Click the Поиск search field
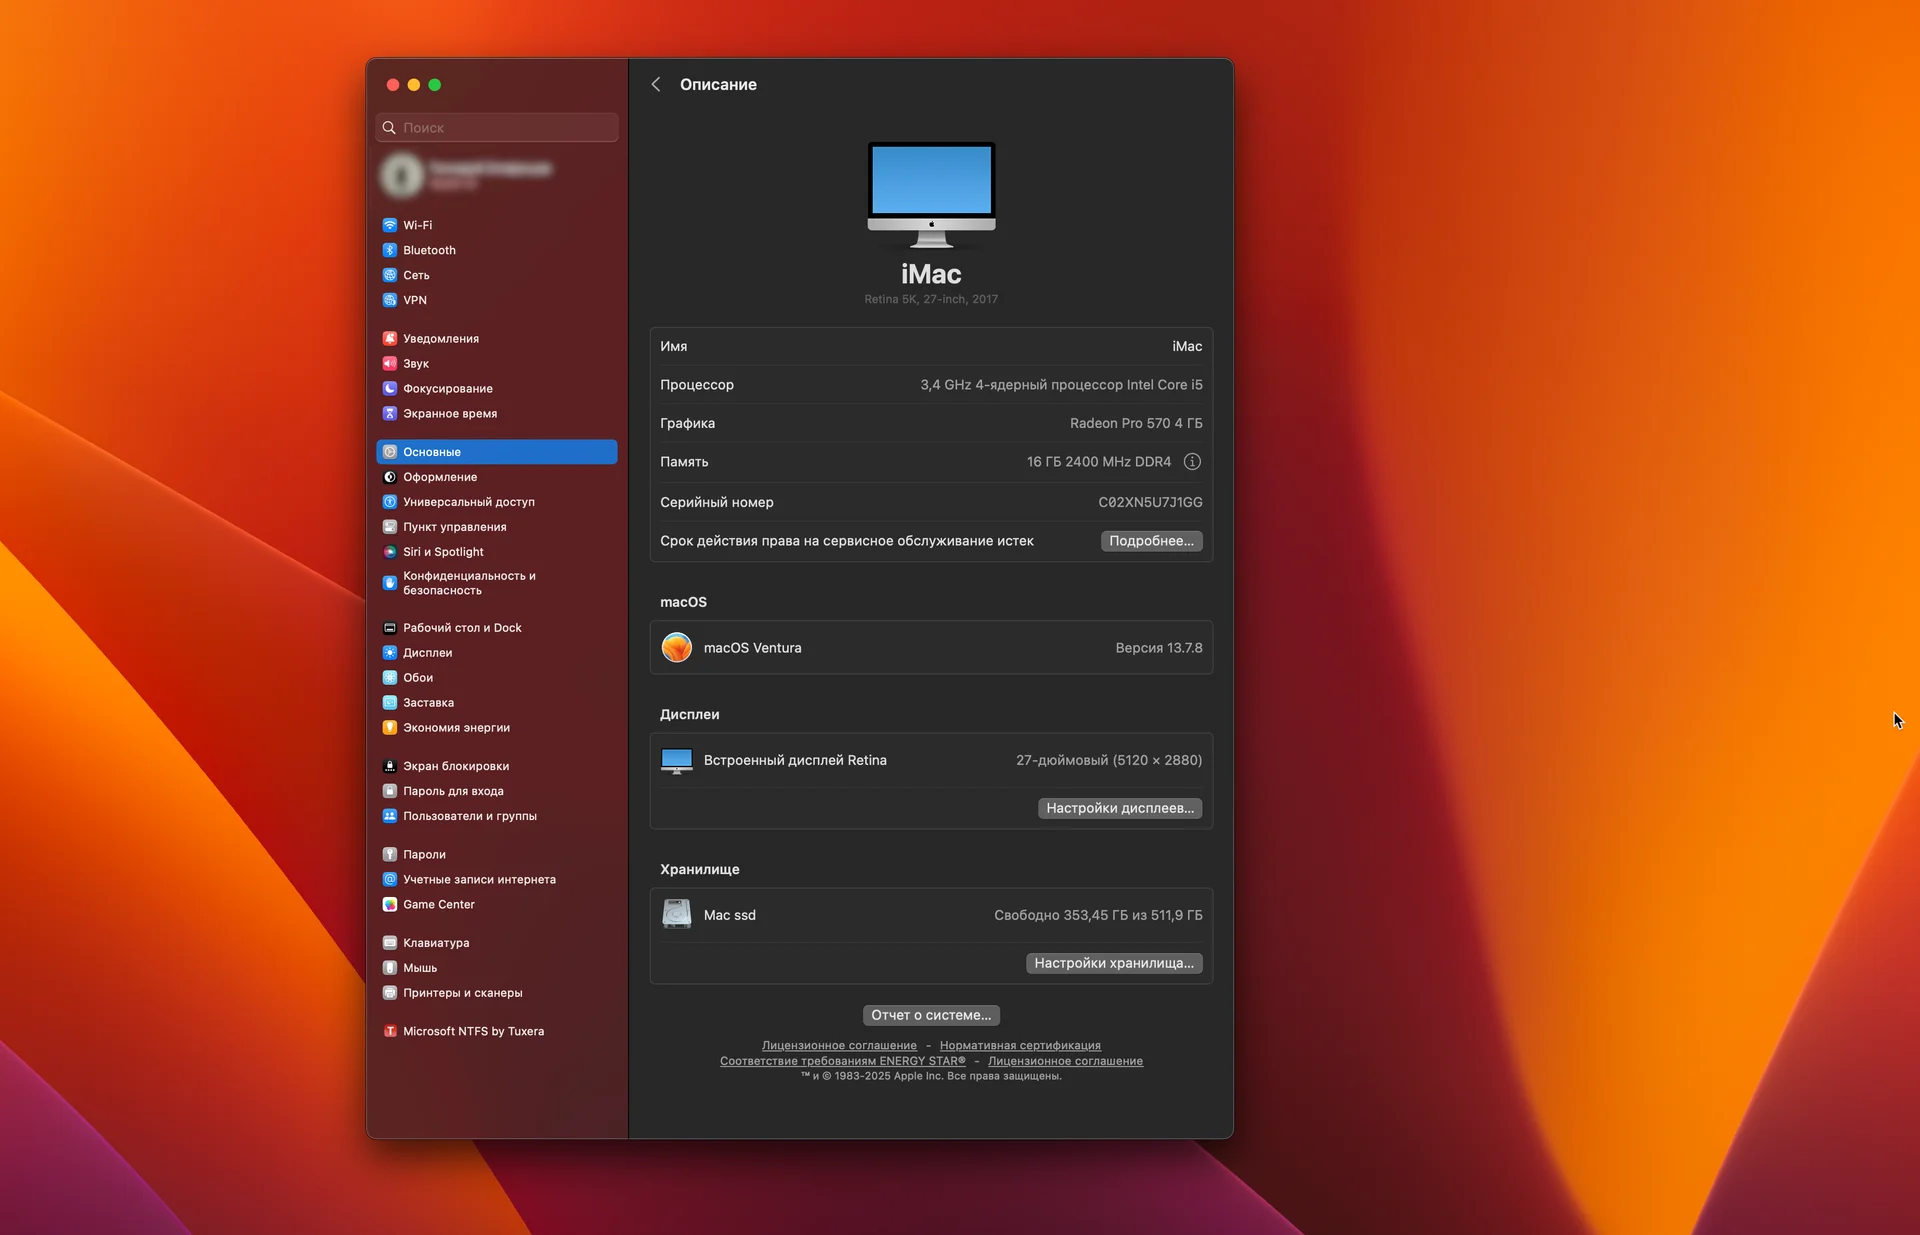Viewport: 1920px width, 1235px height. tap(497, 128)
